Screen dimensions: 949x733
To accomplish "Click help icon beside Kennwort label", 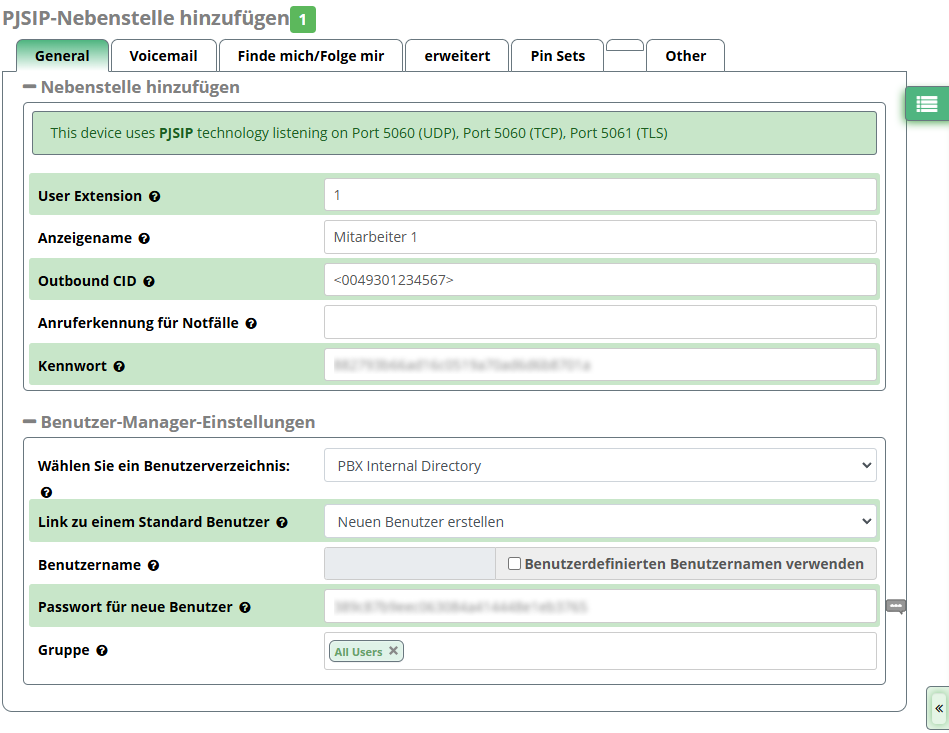I will (x=119, y=367).
